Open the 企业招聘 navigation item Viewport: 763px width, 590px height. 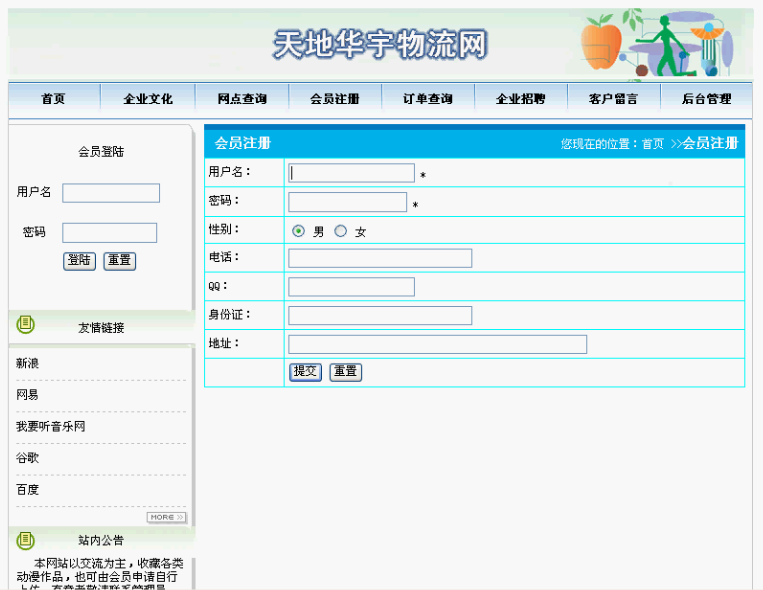(521, 99)
